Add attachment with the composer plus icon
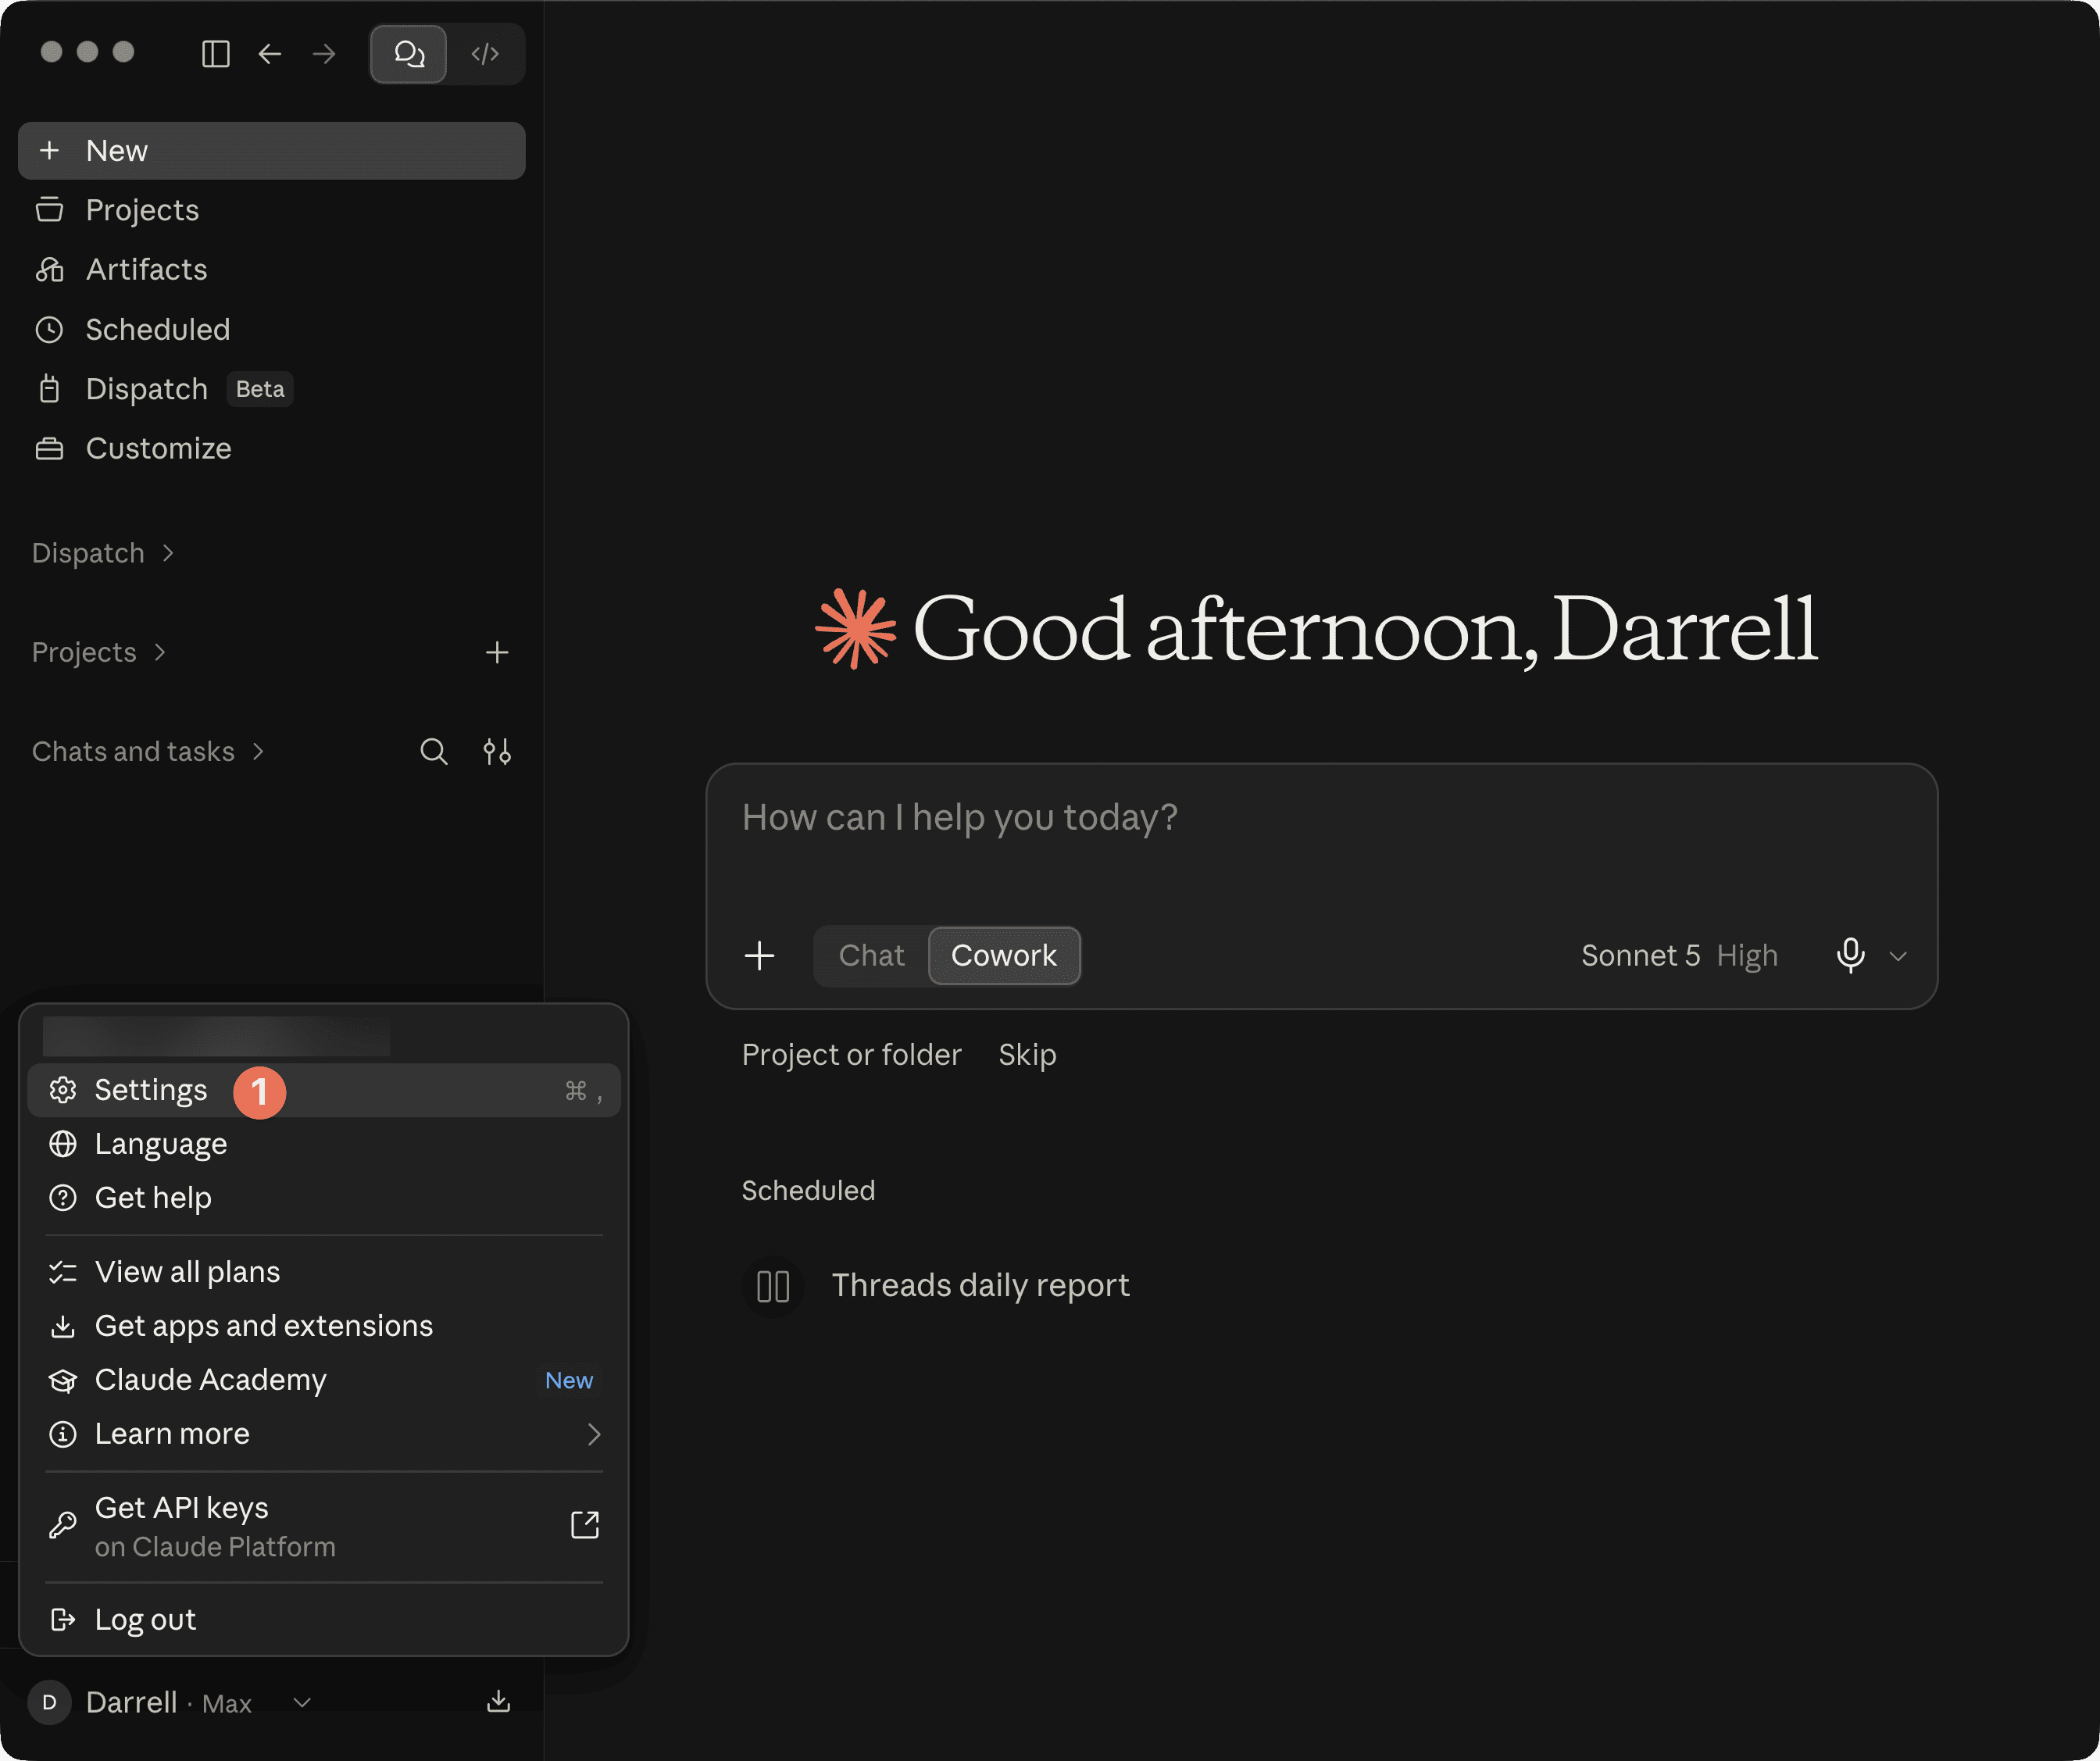 coord(759,956)
